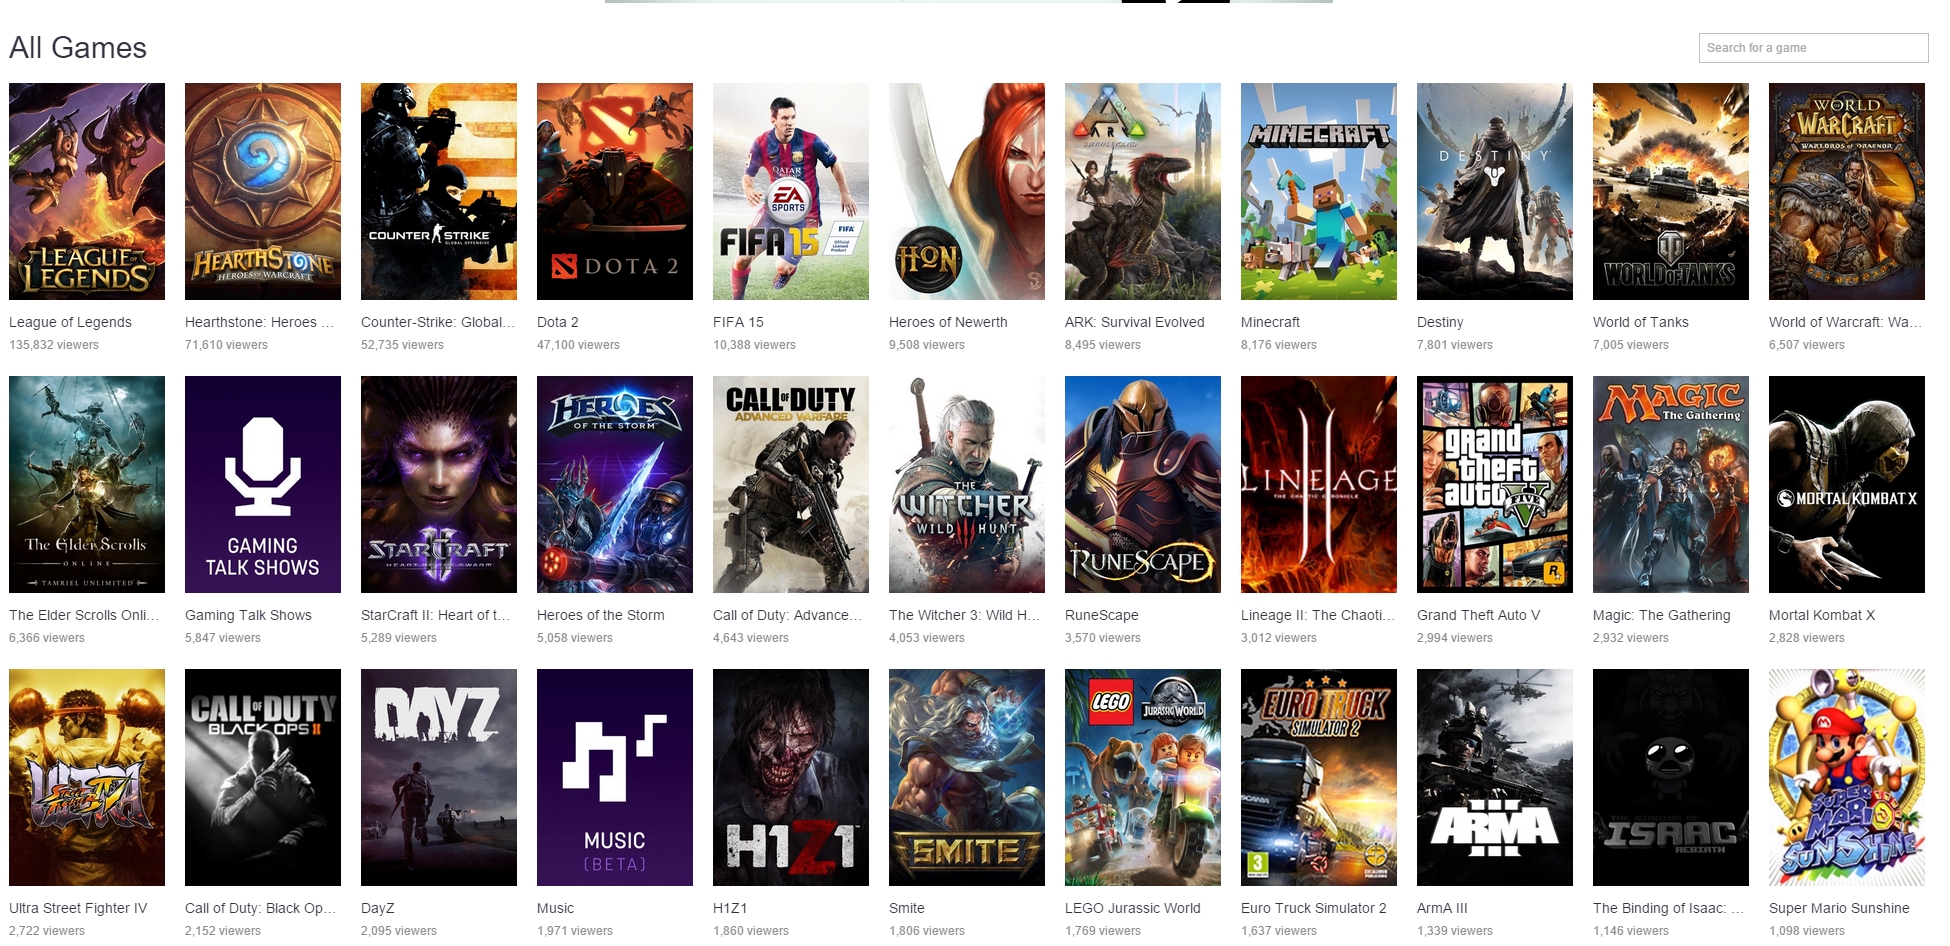Open the FIFA 15 title link

click(x=738, y=322)
